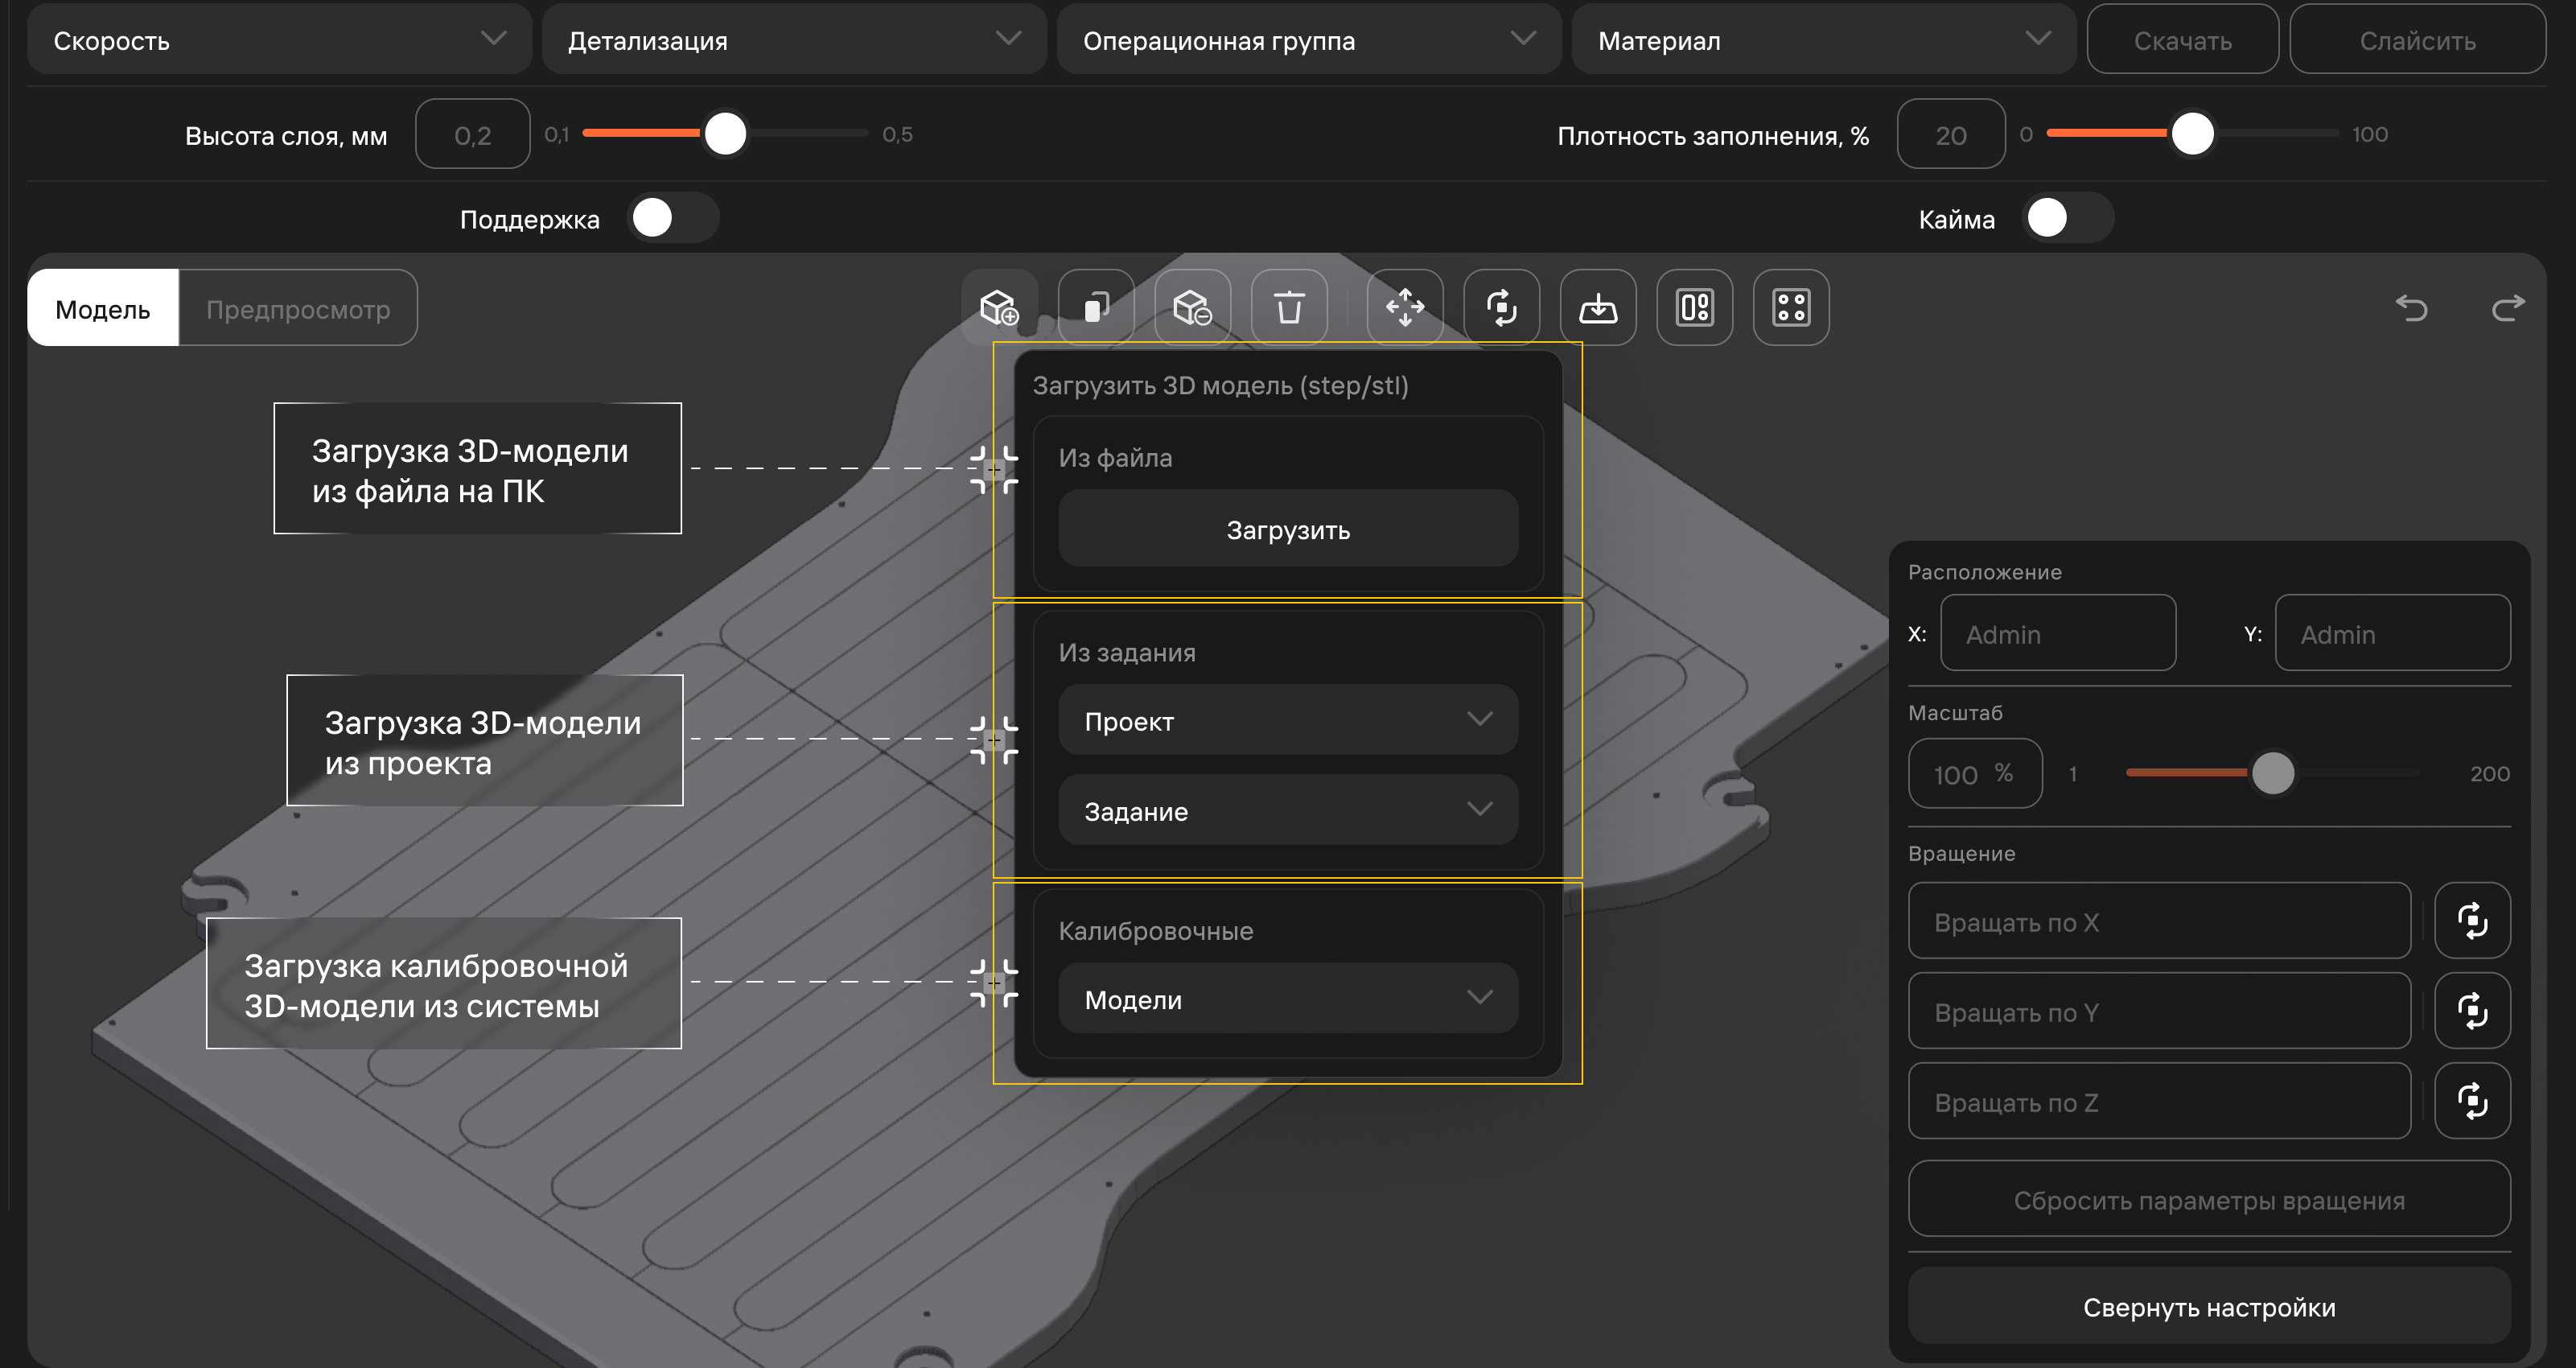Expand the Проект dropdown
The height and width of the screenshot is (1368, 2576).
click(1288, 720)
